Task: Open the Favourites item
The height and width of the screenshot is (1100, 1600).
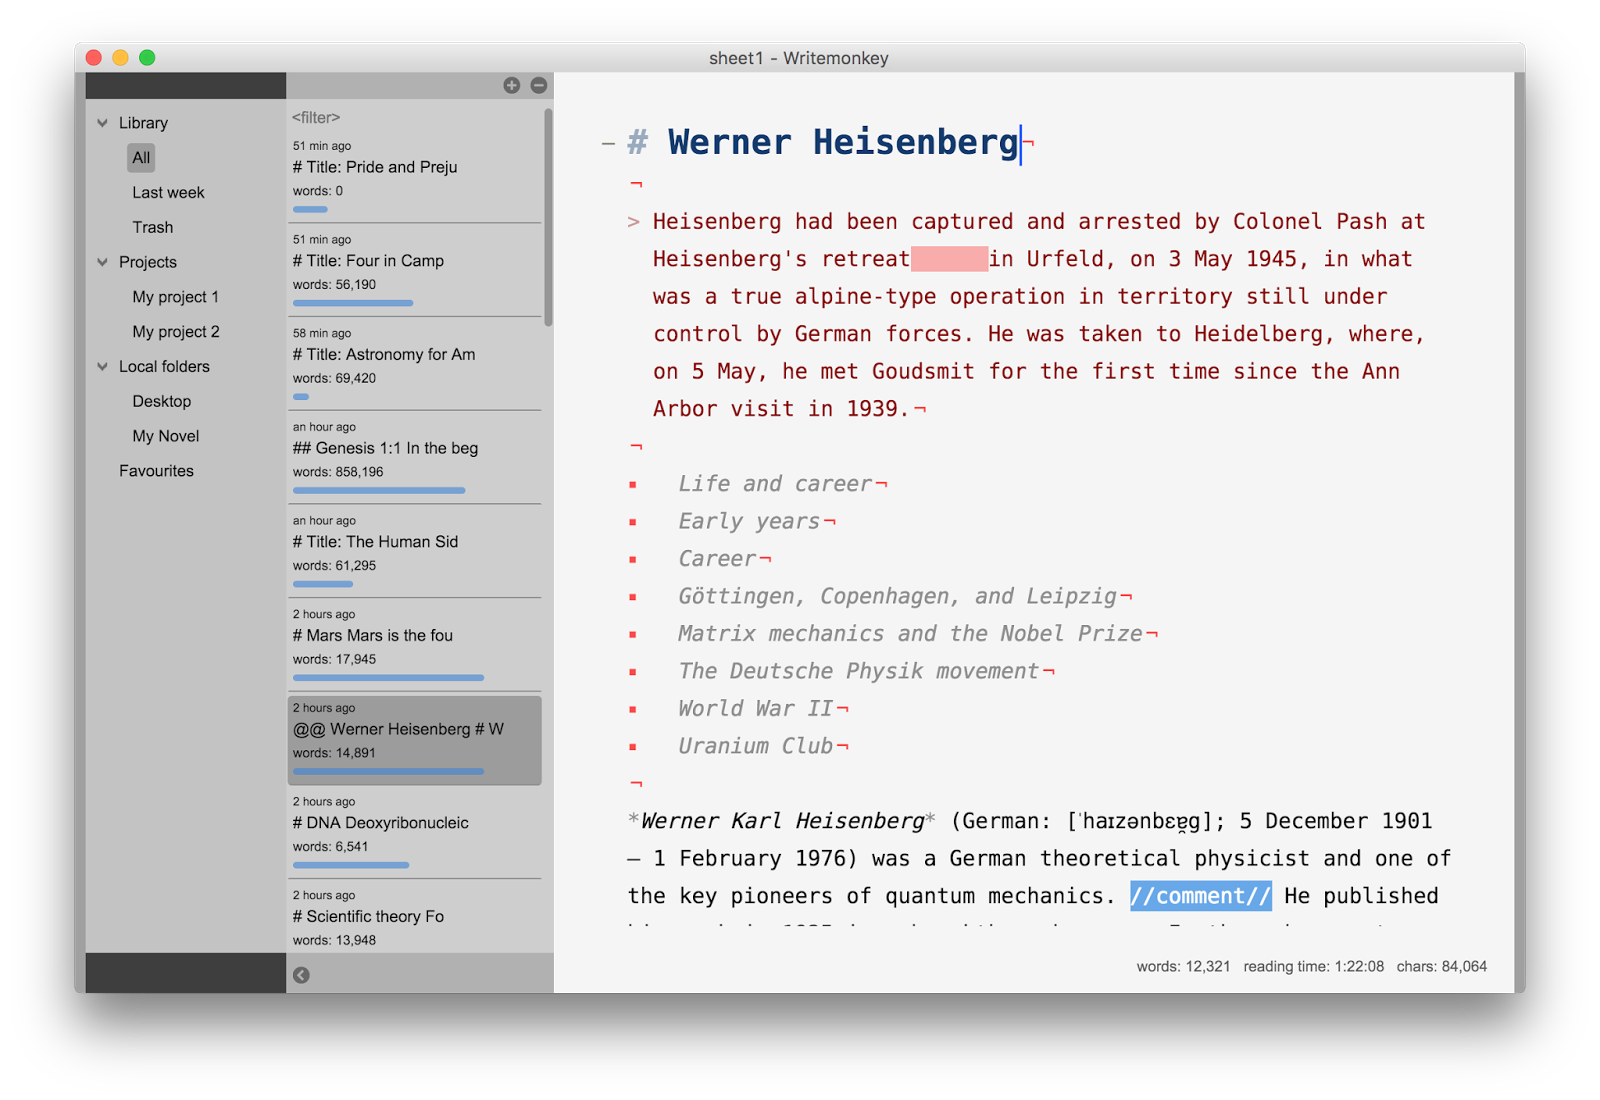Action: (x=156, y=471)
